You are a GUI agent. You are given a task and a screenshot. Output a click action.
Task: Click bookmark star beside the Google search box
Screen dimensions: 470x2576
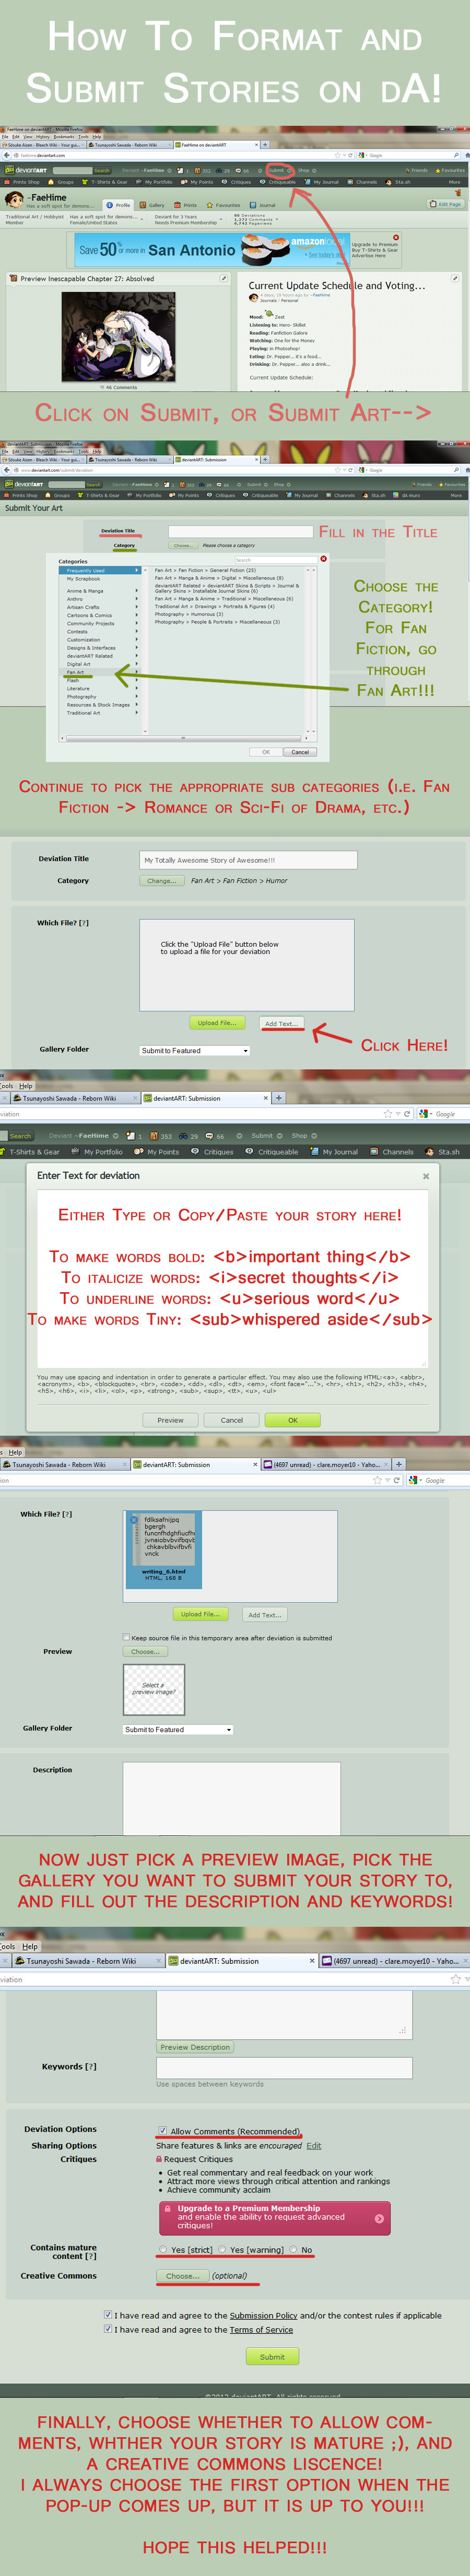[x=388, y=1113]
